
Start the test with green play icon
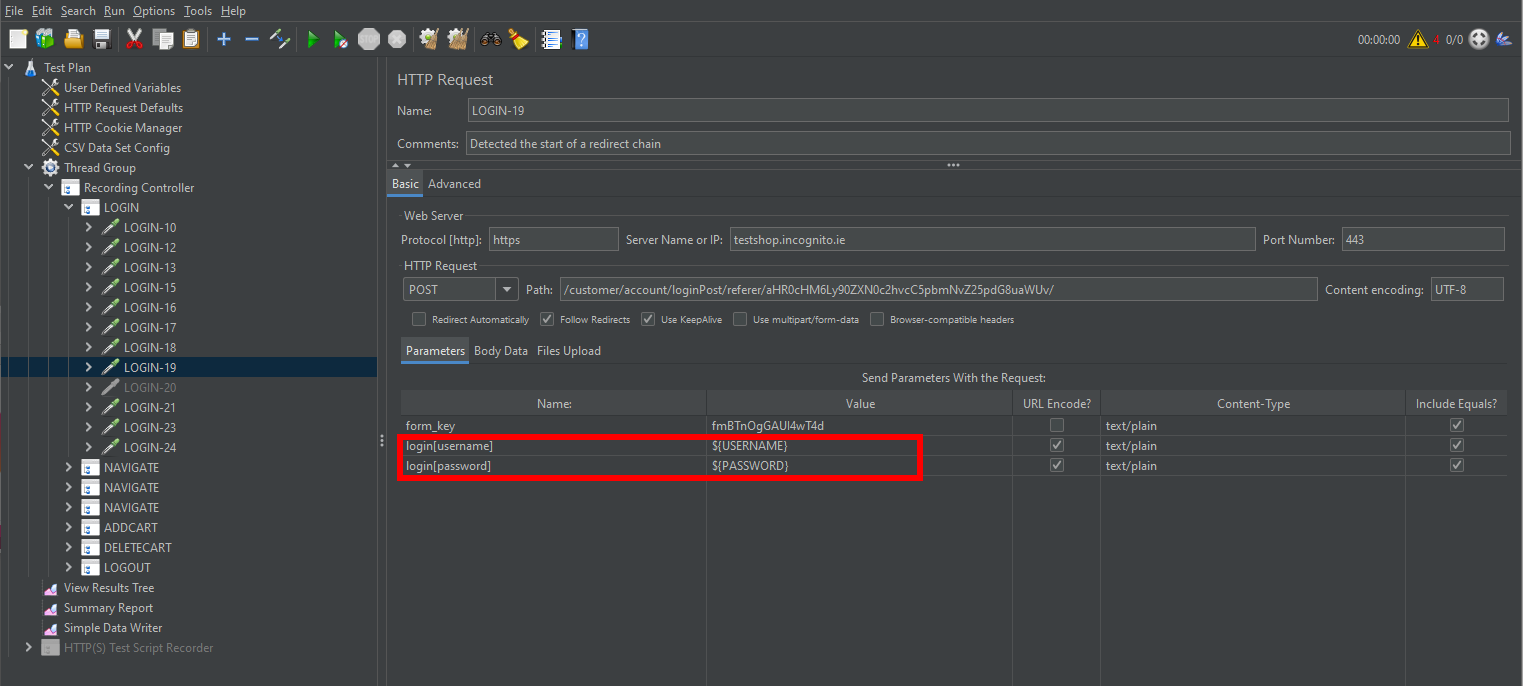point(313,39)
